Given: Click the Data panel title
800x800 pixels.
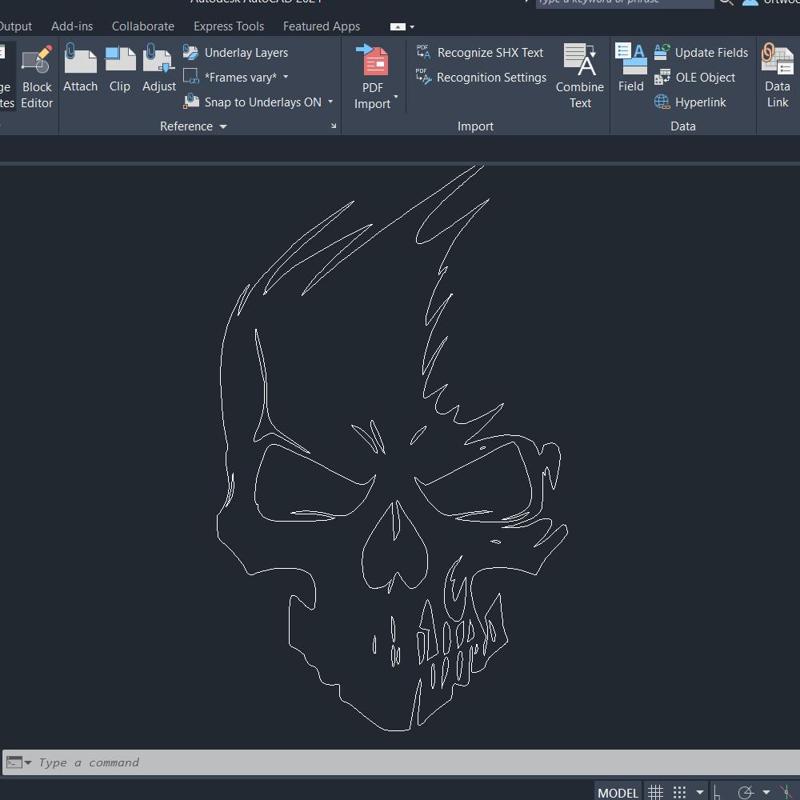Looking at the screenshot, I should pyautogui.click(x=683, y=127).
